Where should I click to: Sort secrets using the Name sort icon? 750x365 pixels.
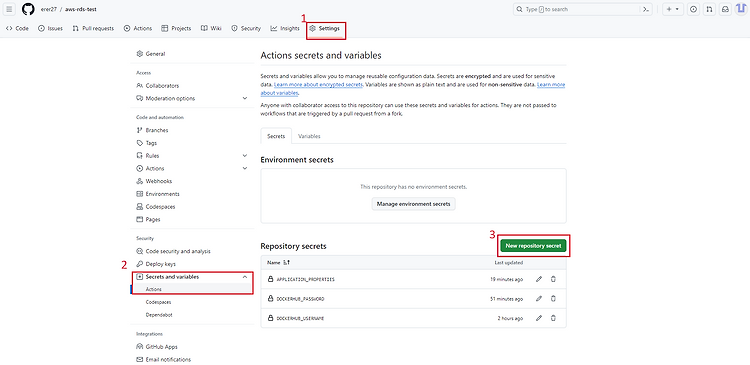287,263
